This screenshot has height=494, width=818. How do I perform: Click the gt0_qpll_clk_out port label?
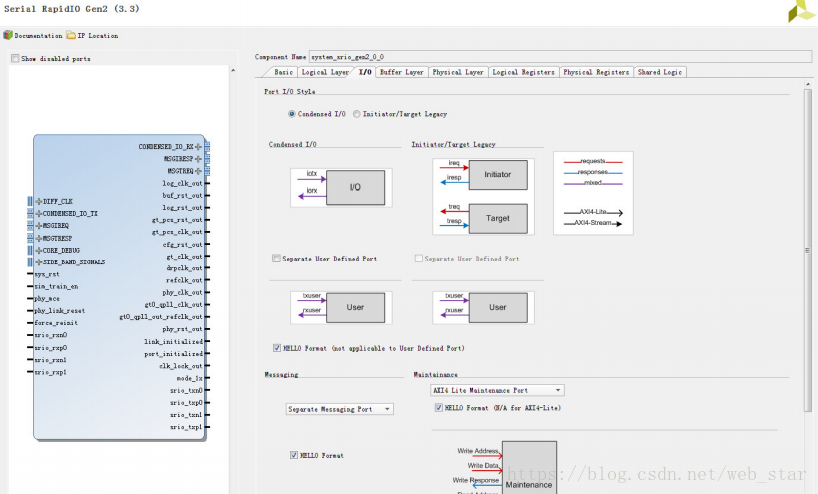pos(173,305)
